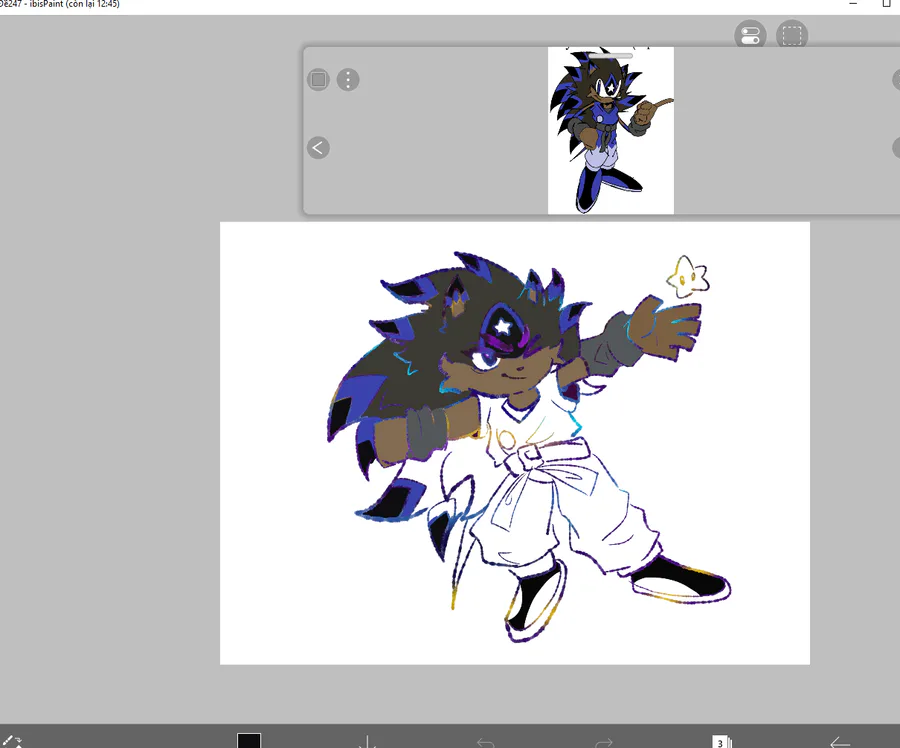Open the dashed-square selection area tool
This screenshot has height=748, width=900.
(792, 36)
